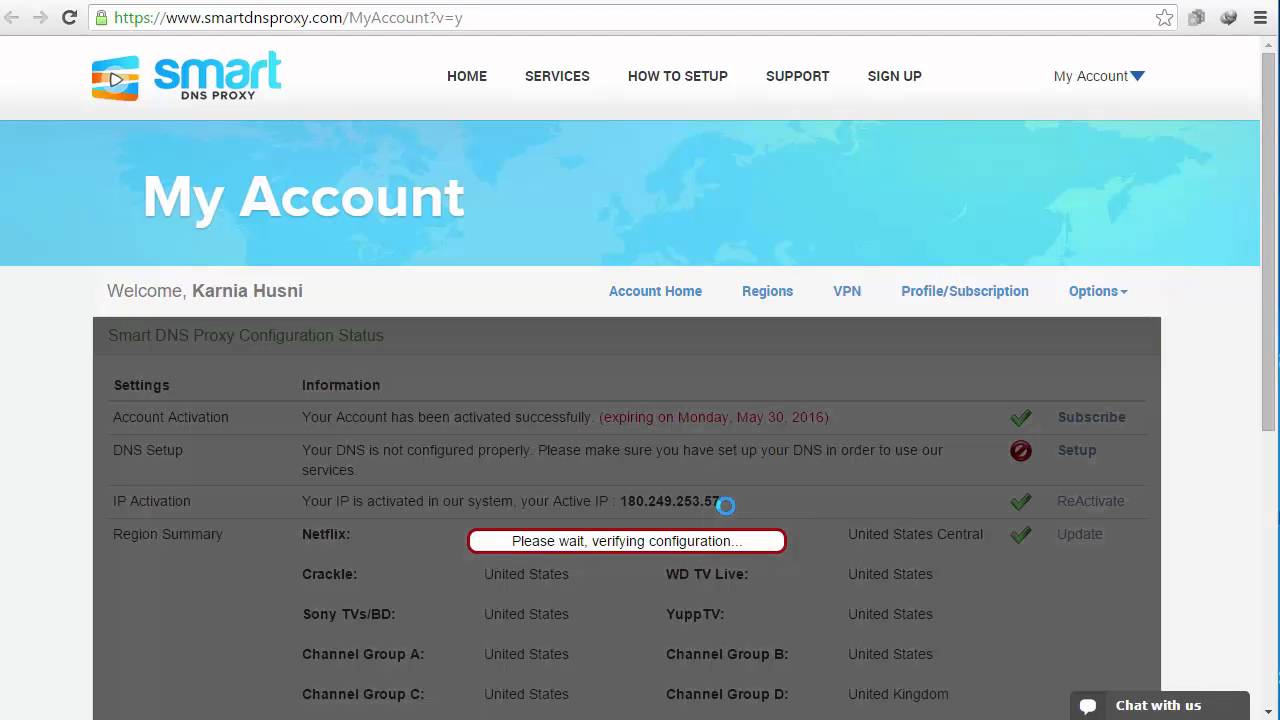The width and height of the screenshot is (1280, 720).
Task: Click the scrollbar down arrow
Action: [1270, 712]
